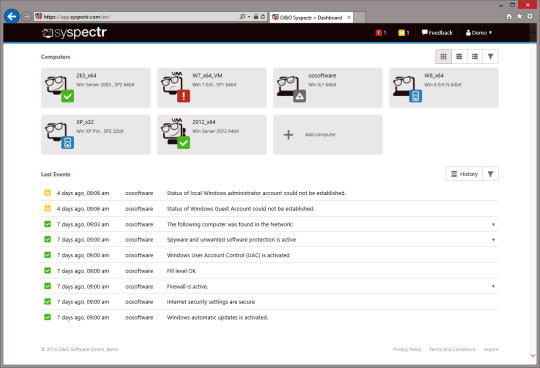Image resolution: width=540 pixels, height=368 pixels.
Task: Open the browser favorites star icon
Action: [519, 16]
